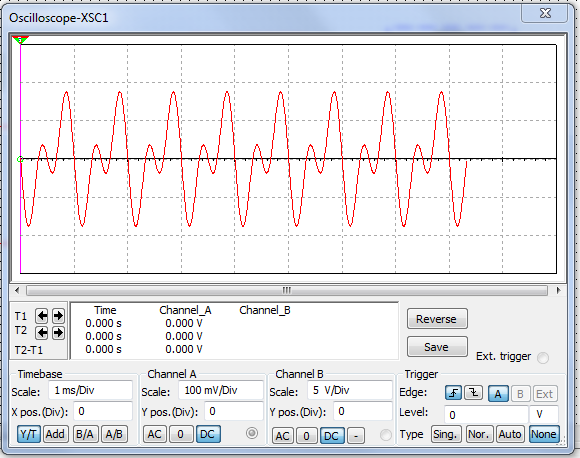Screen dimensions: 580x458
Task: Move cursor T1 left with arrow
Action: 42,316
